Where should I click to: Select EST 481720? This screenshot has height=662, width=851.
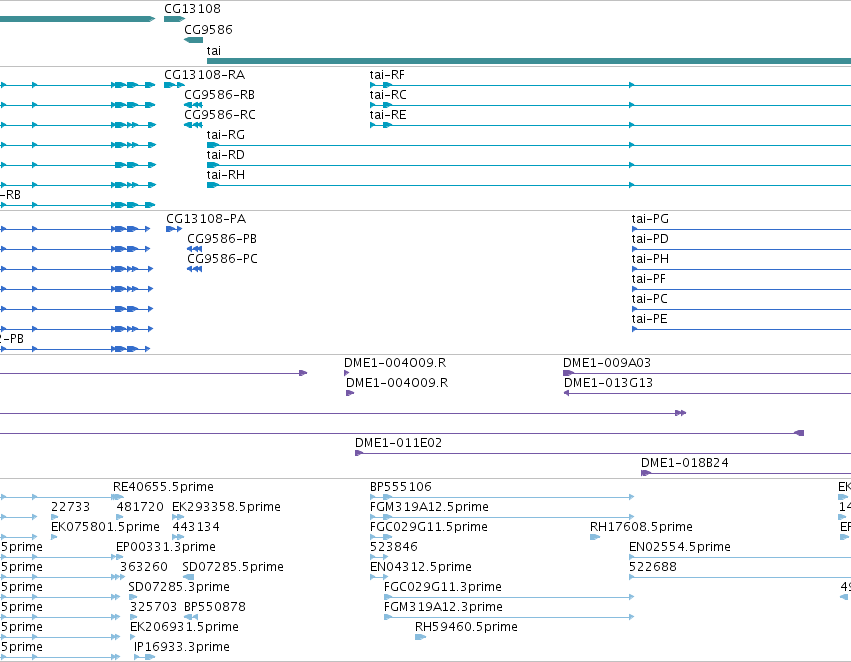pos(139,507)
